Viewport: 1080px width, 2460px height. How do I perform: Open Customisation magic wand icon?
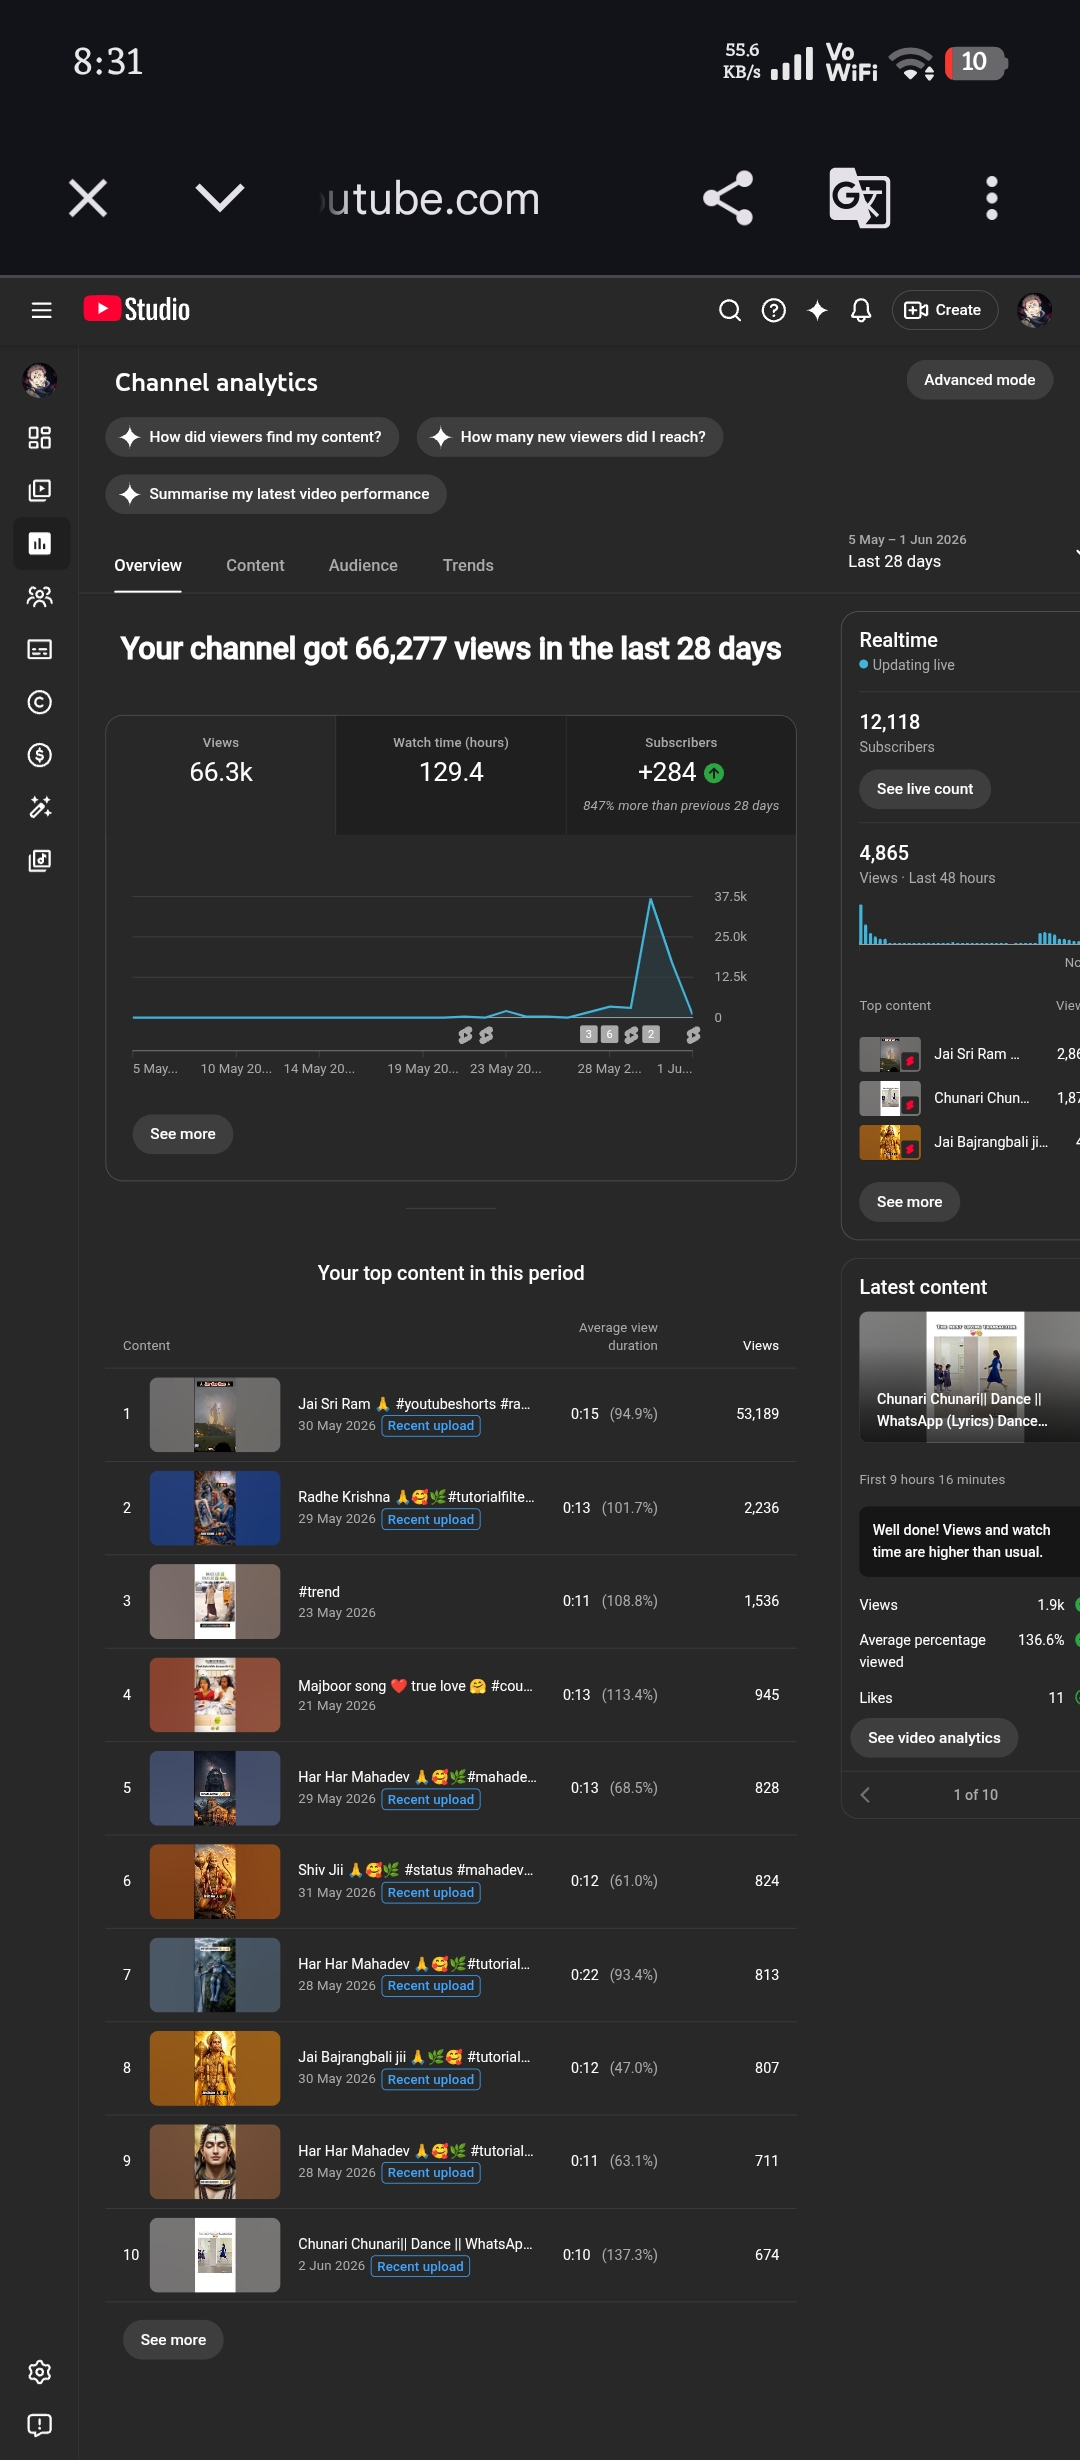pos(40,807)
